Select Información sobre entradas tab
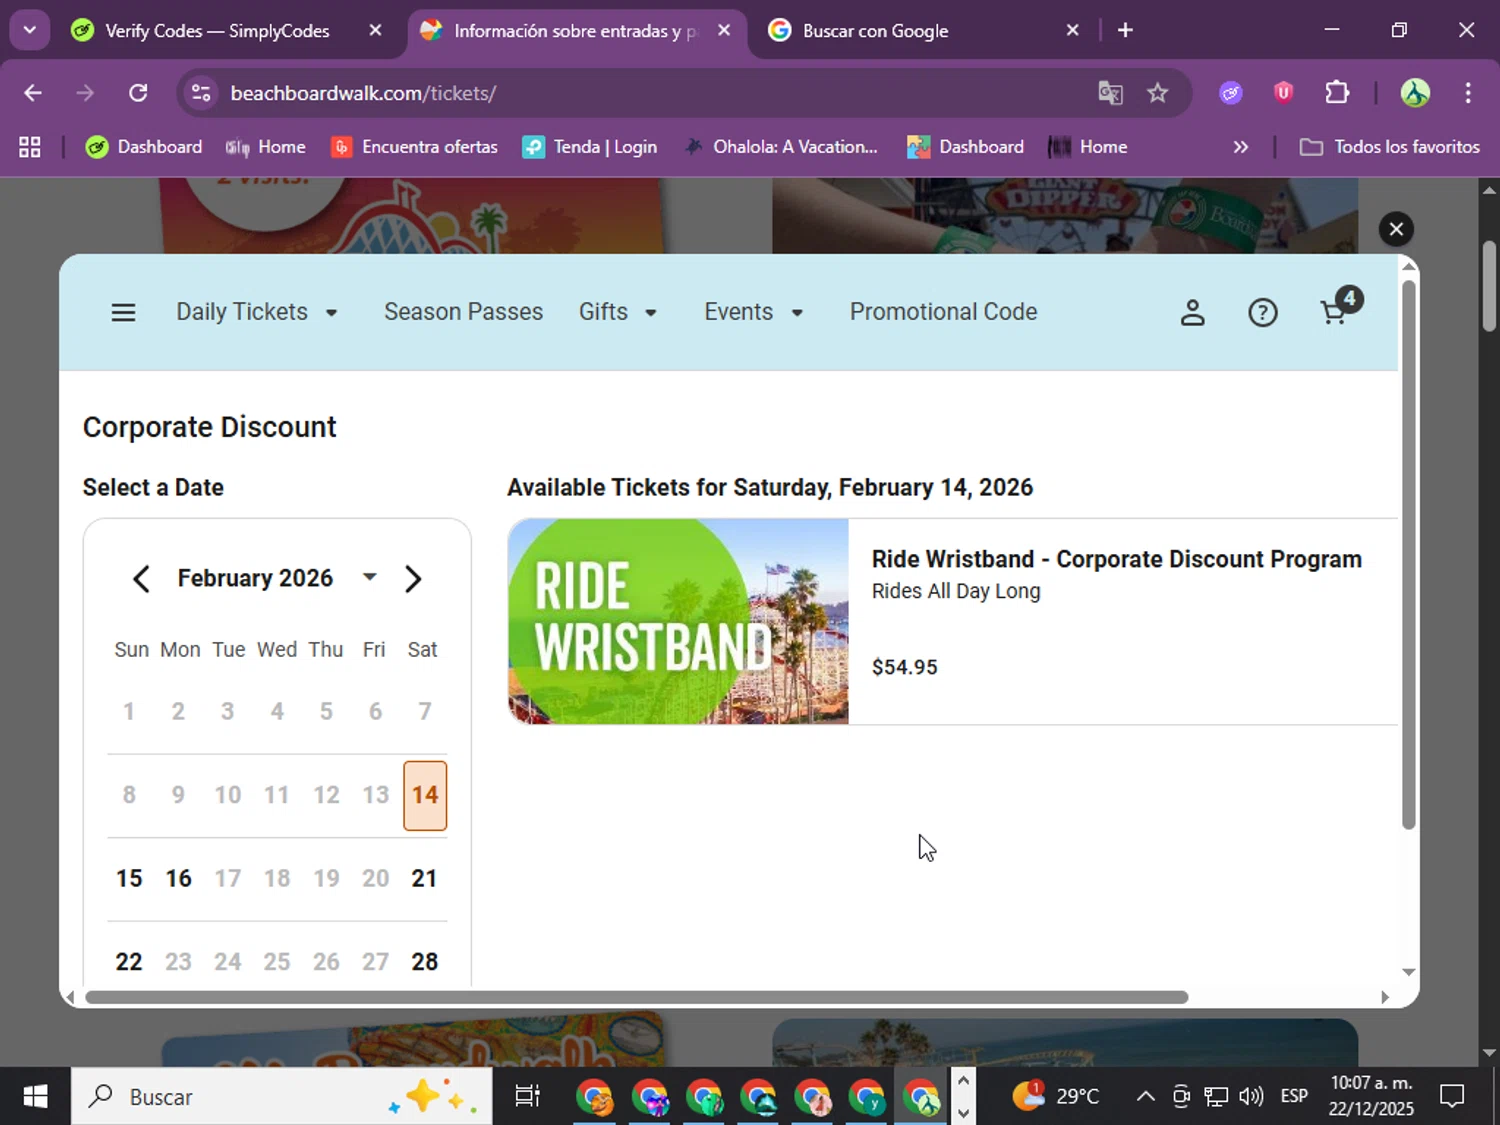 (x=575, y=31)
